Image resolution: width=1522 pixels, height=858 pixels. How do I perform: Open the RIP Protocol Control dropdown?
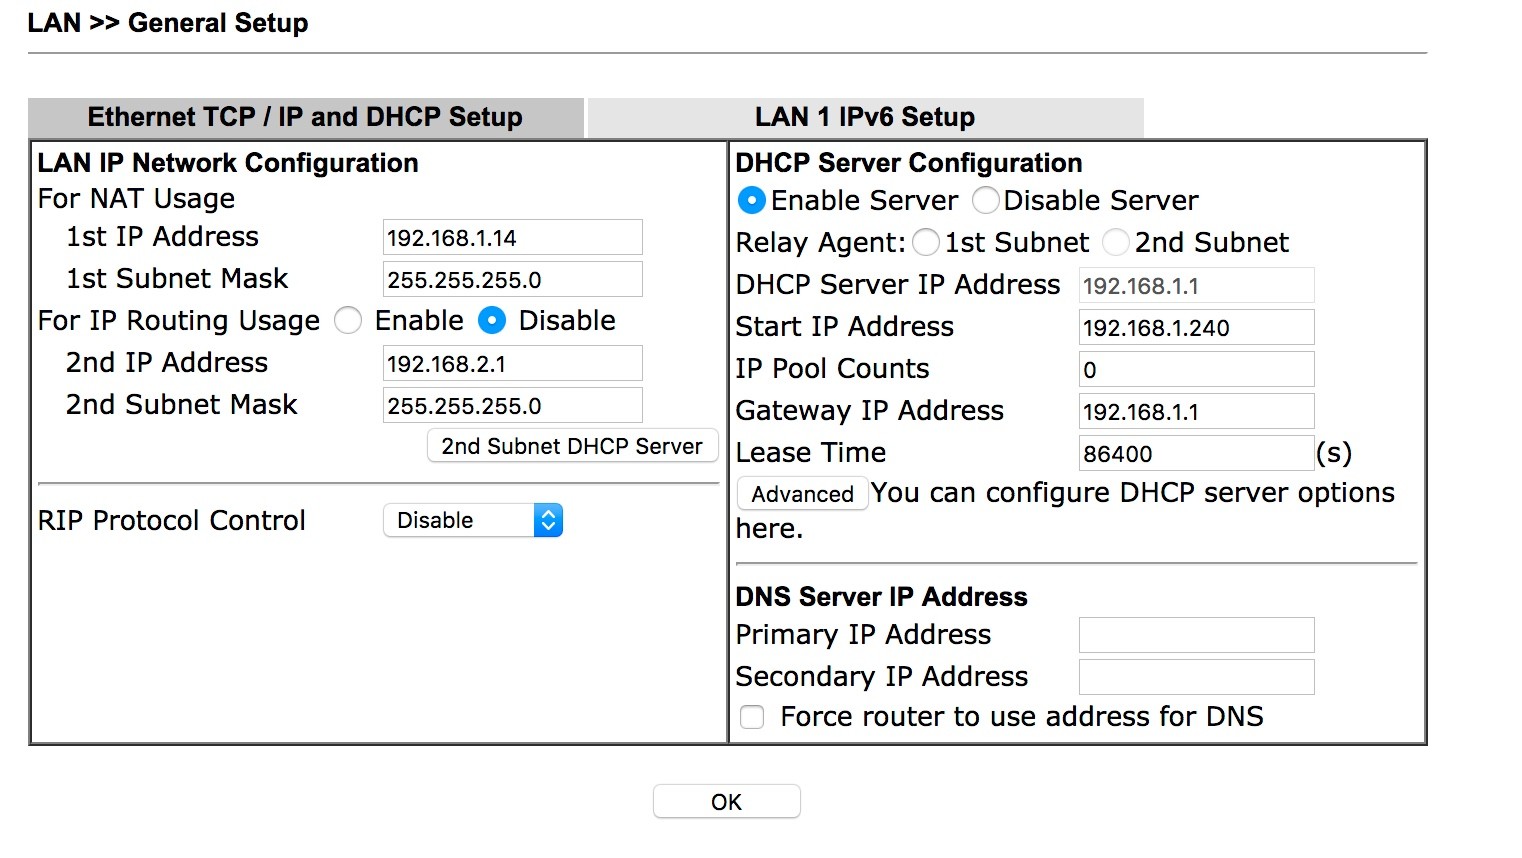point(473,521)
